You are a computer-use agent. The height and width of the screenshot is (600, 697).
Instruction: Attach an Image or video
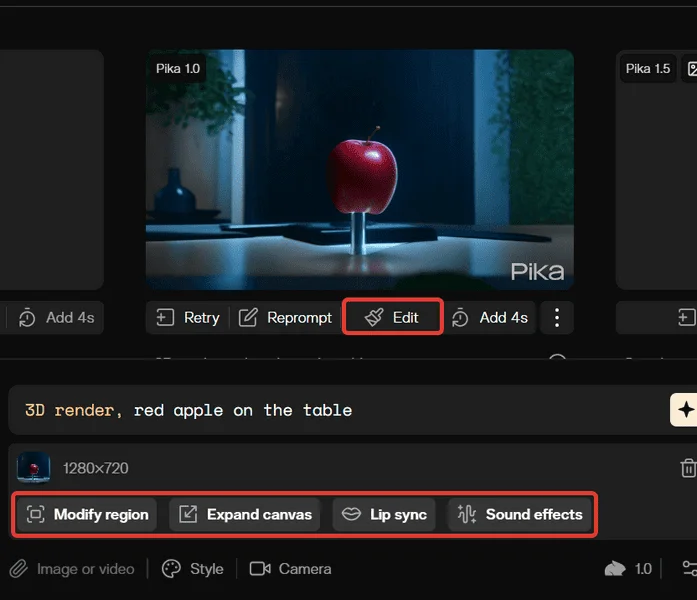click(72, 569)
